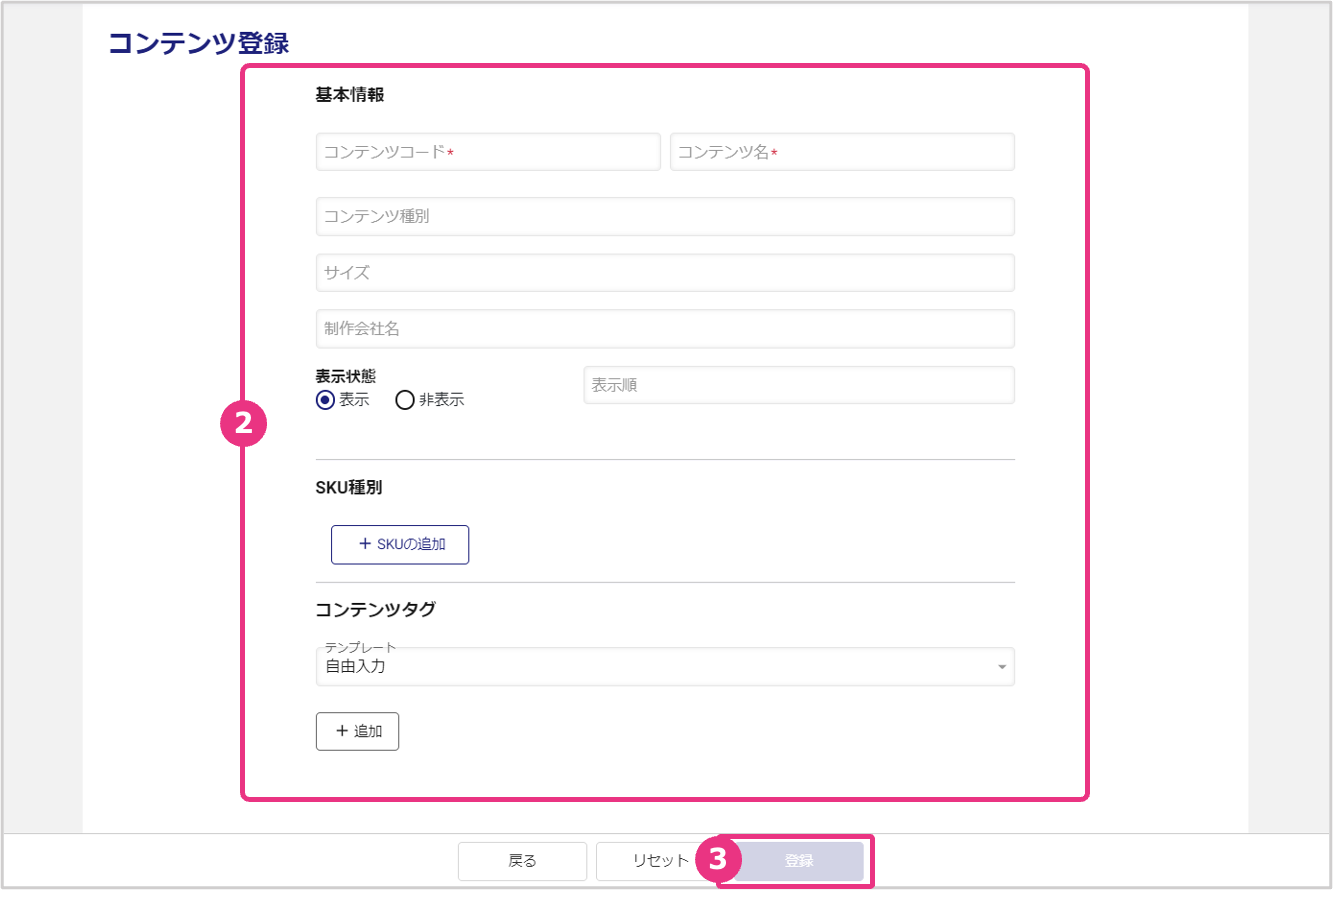Submit with the 登録 button
This screenshot has width=1333, height=898.
point(798,861)
